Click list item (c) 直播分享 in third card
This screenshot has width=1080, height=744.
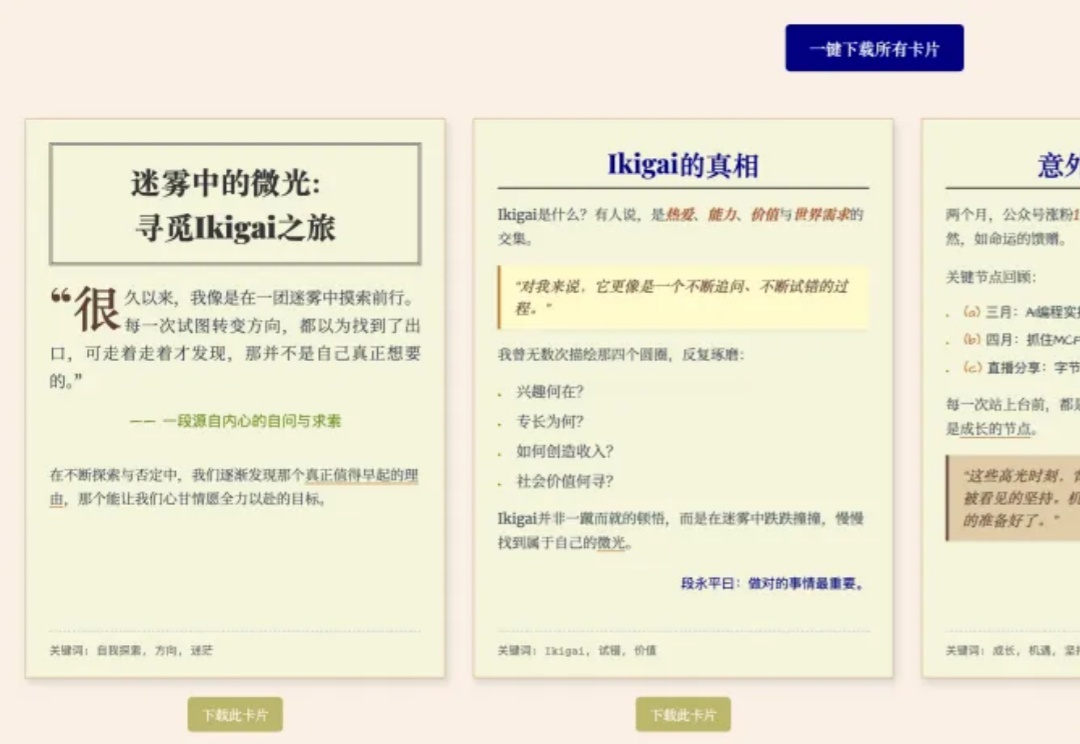[1021, 367]
